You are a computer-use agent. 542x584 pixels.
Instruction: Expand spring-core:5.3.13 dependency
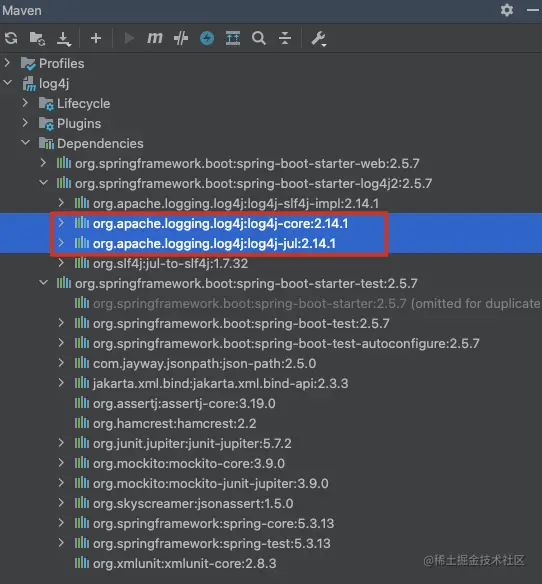[61, 523]
